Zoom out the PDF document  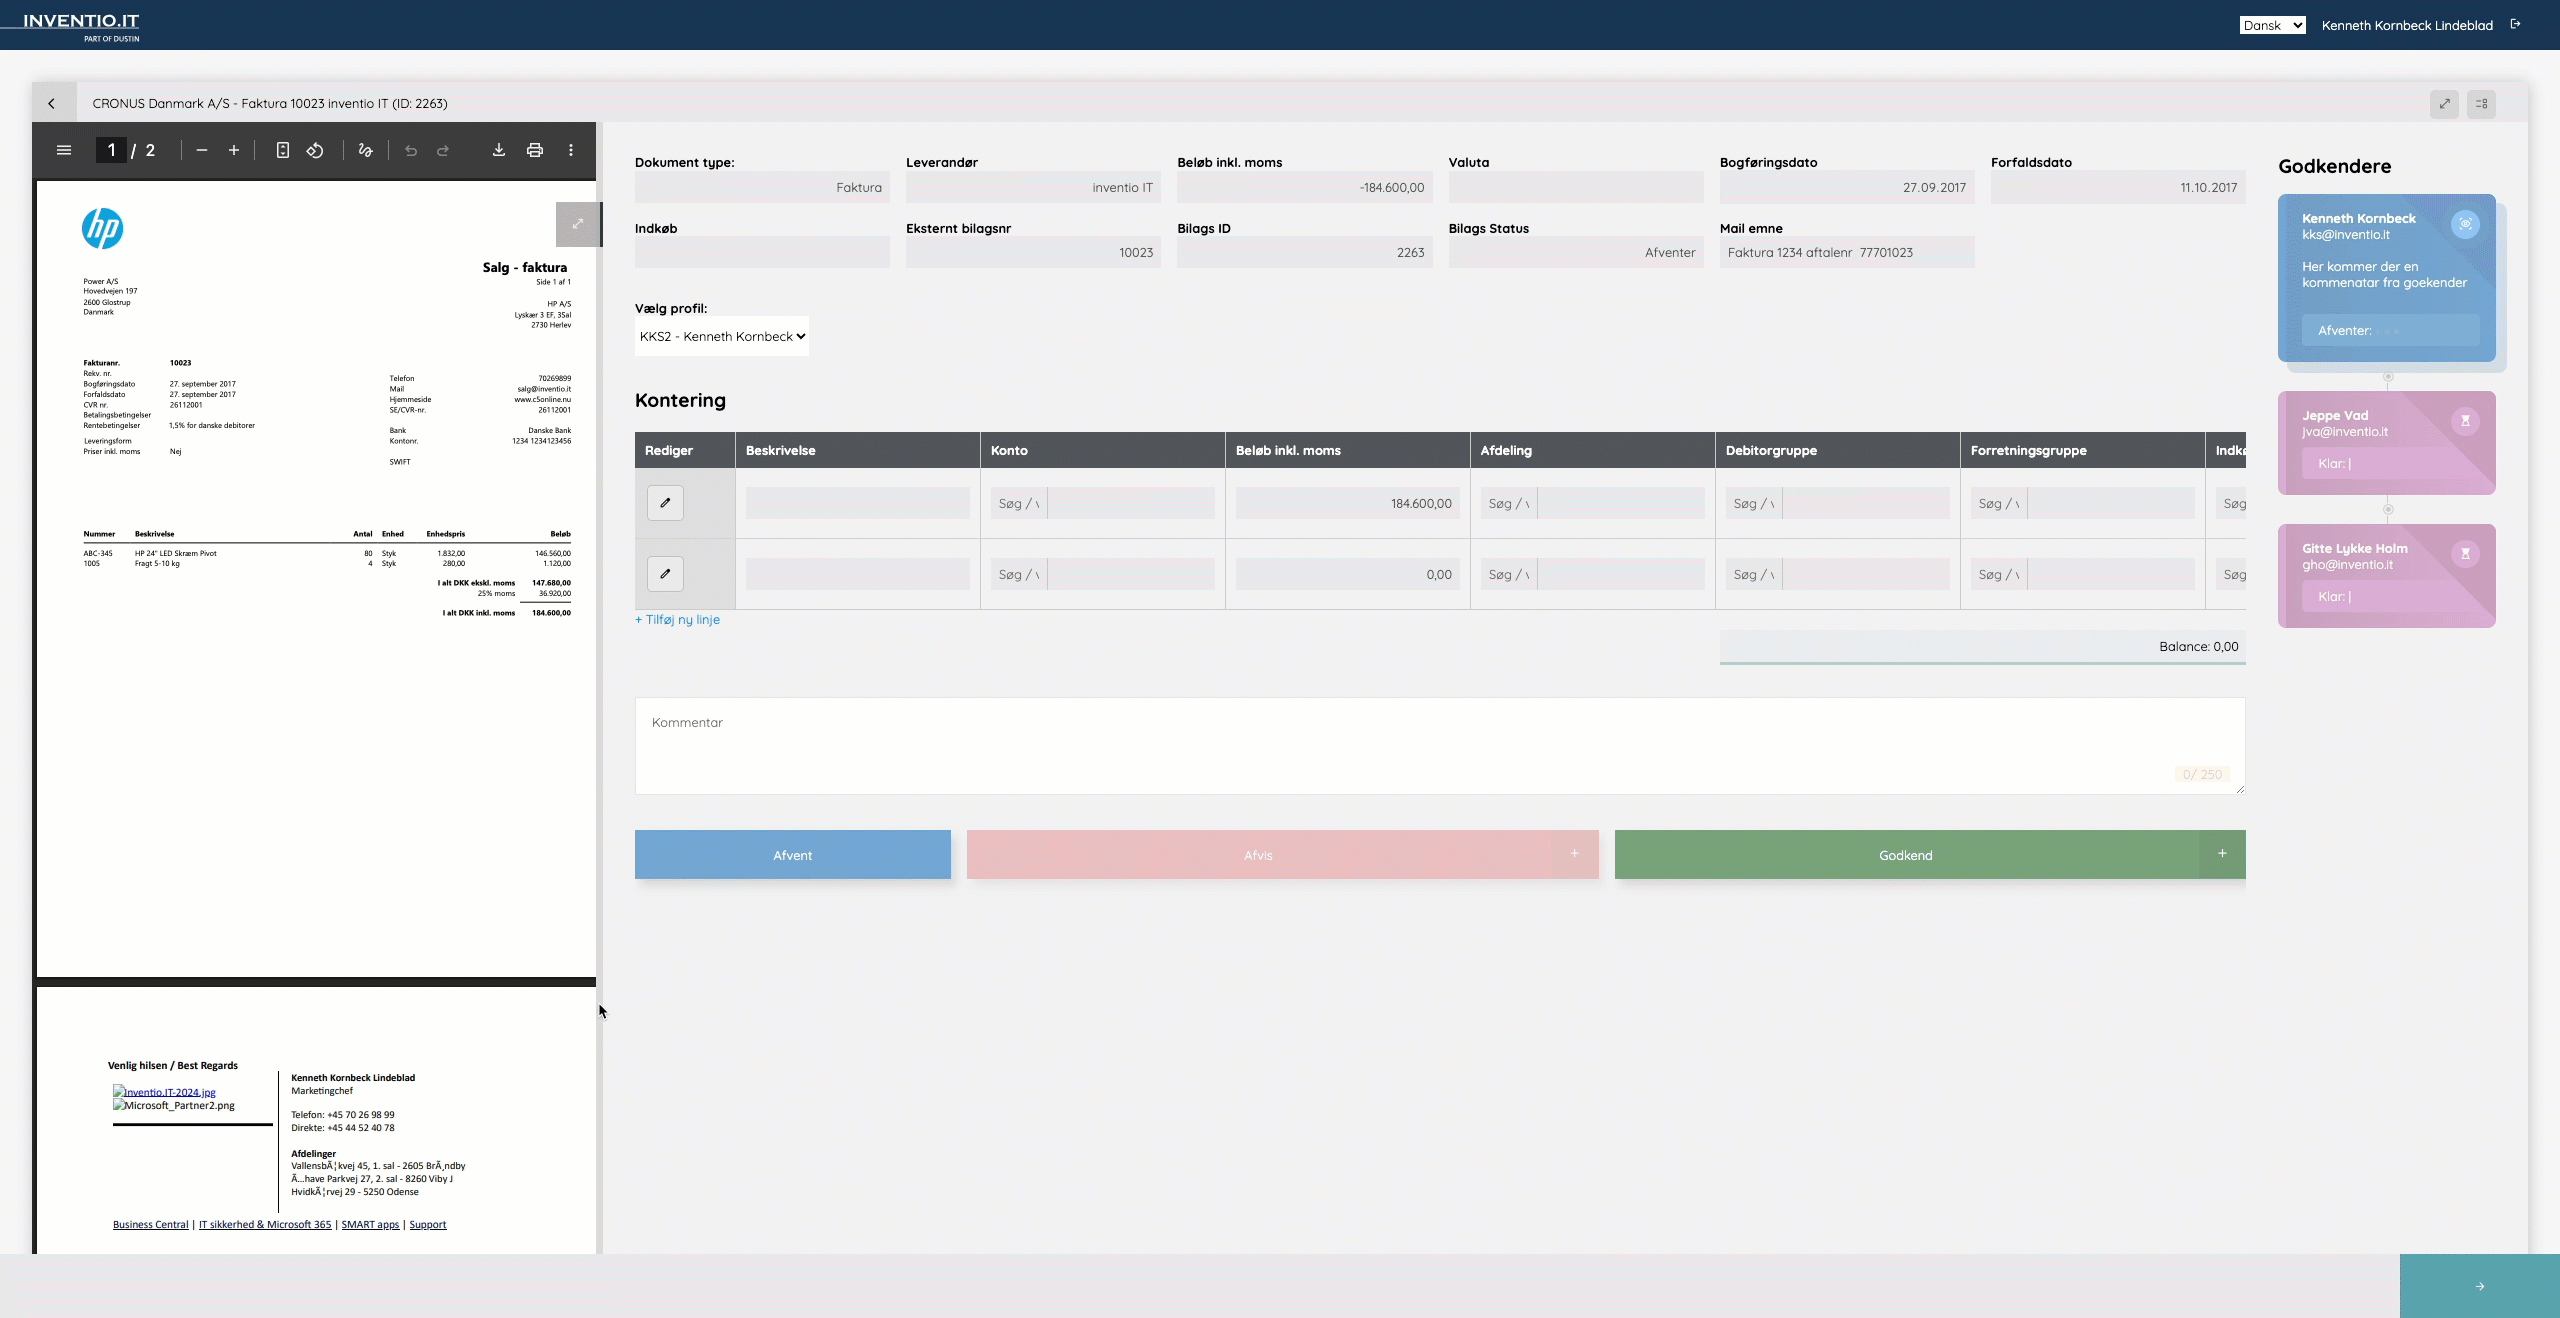tap(202, 150)
